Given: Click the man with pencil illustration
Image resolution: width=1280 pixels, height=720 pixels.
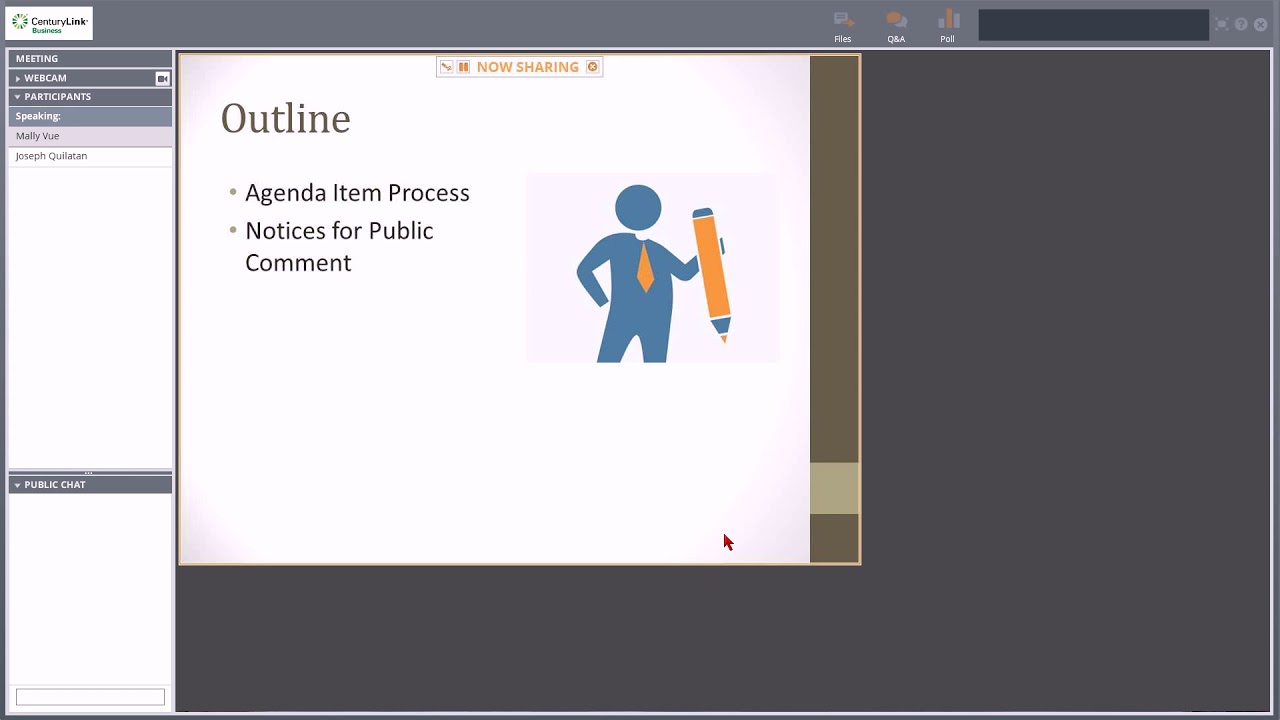Looking at the screenshot, I should click(x=653, y=268).
